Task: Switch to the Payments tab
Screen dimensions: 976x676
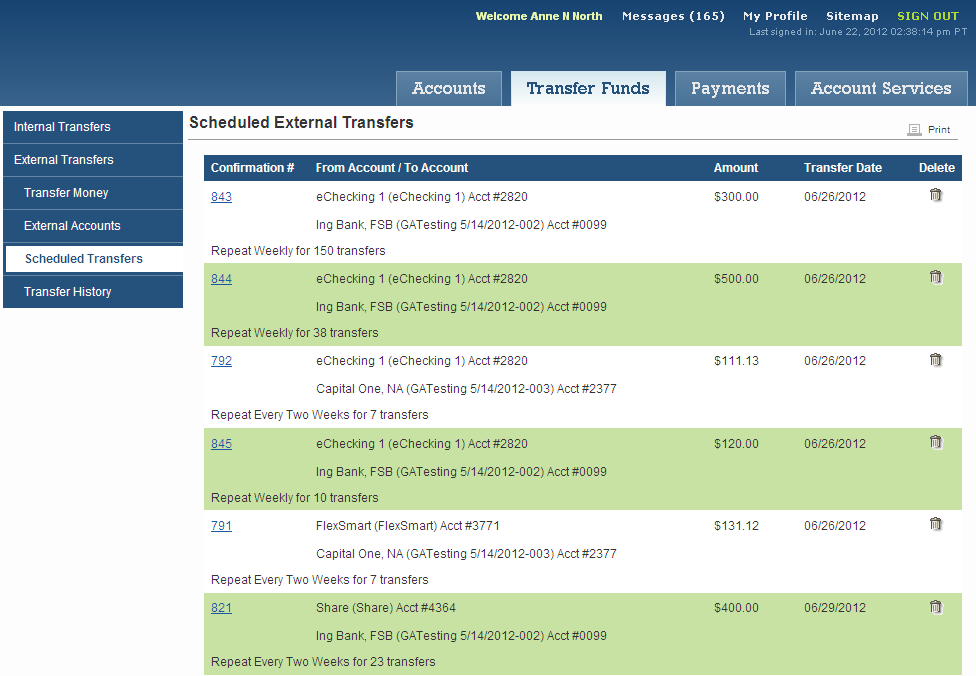Action: pos(730,88)
